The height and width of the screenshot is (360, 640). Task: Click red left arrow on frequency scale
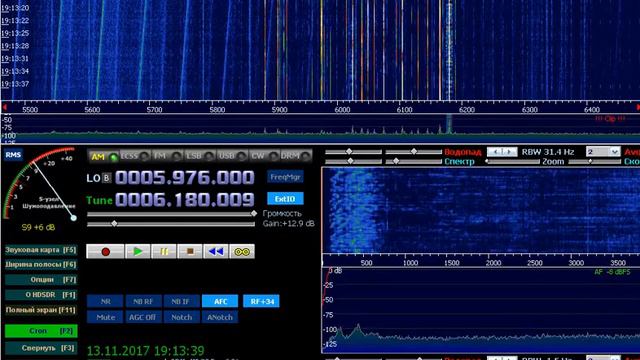point(4,107)
